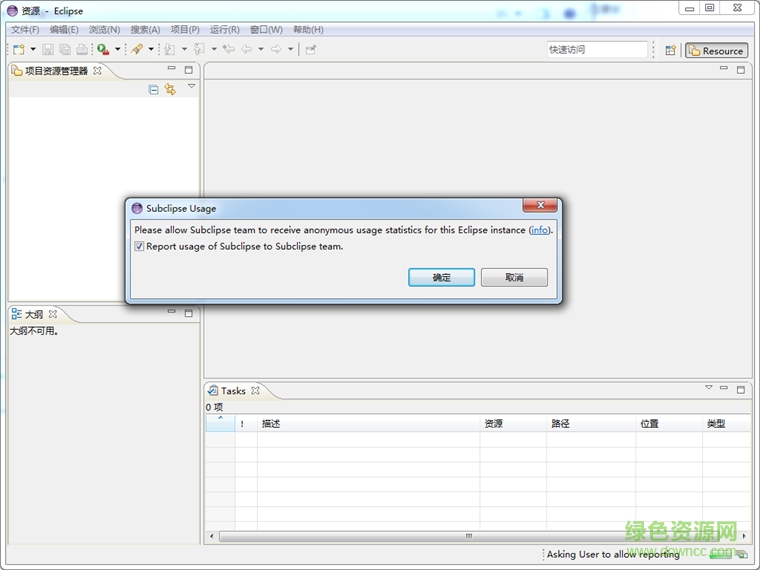The width and height of the screenshot is (760, 570).
Task: Click the Tasks scrollbar left arrow
Action: click(212, 536)
